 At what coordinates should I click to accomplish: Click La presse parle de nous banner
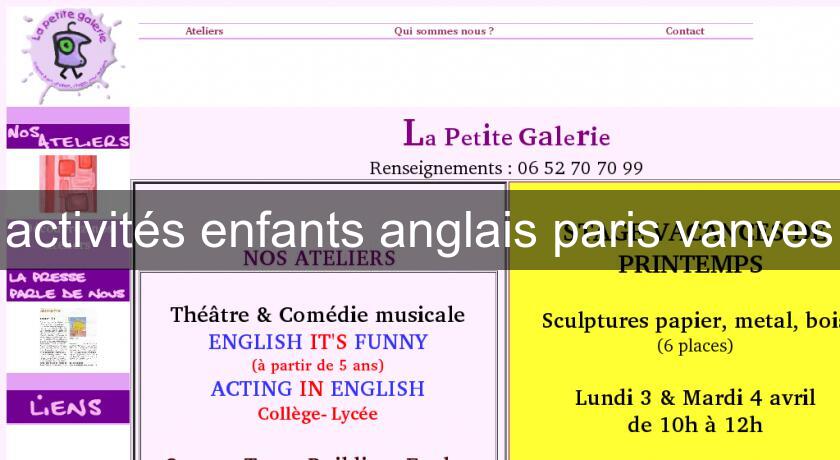(68, 285)
